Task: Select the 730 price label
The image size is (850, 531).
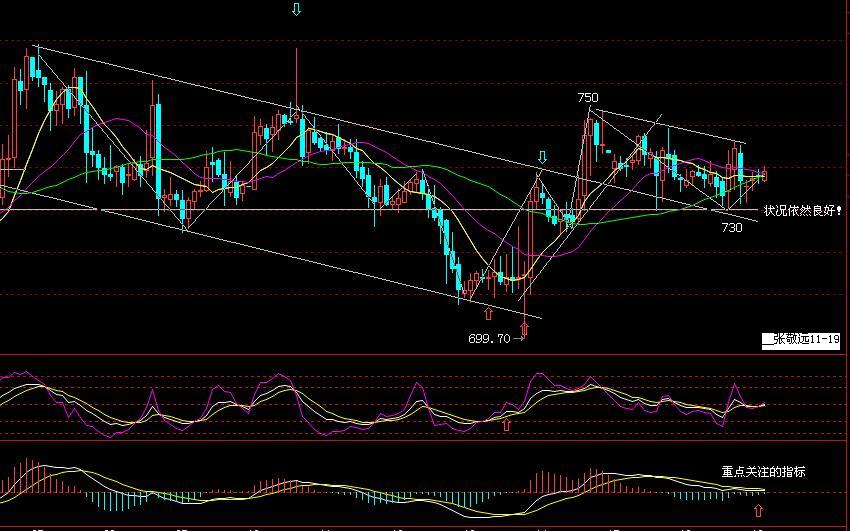Action: (732, 228)
